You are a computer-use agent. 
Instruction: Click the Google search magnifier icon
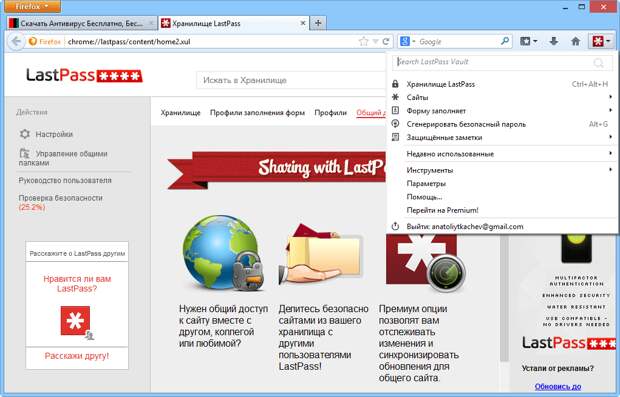click(505, 41)
